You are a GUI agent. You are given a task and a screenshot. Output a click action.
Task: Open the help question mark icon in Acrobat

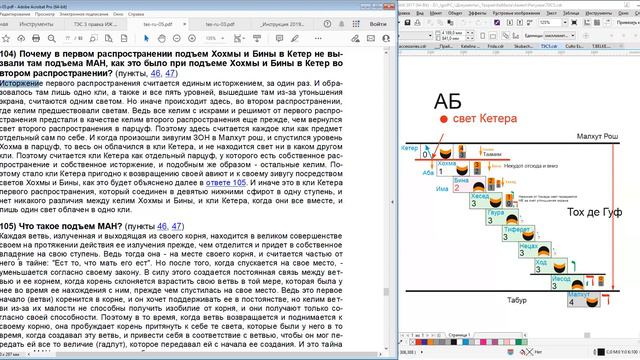pos(327,24)
